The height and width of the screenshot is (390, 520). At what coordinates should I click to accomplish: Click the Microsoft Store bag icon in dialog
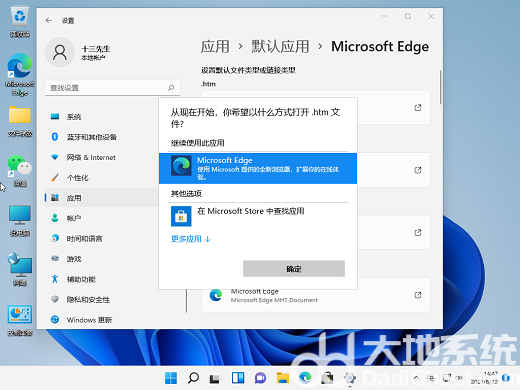[x=181, y=216]
